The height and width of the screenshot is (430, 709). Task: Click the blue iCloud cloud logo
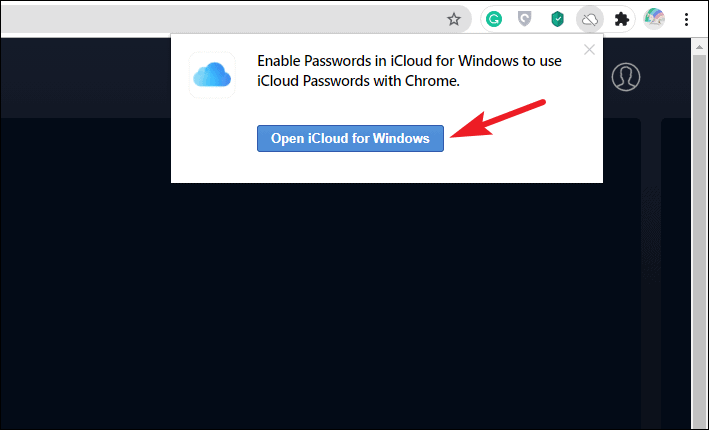212,75
